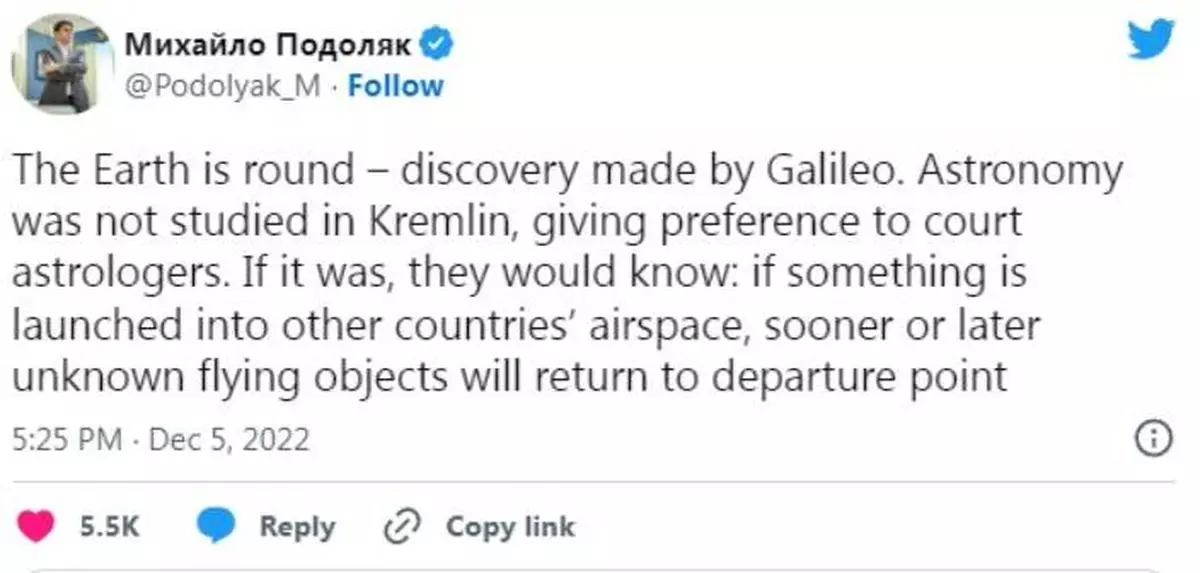This screenshot has height=573, width=1200.
Task: Click the 5.5K likes count
Action: tap(109, 527)
